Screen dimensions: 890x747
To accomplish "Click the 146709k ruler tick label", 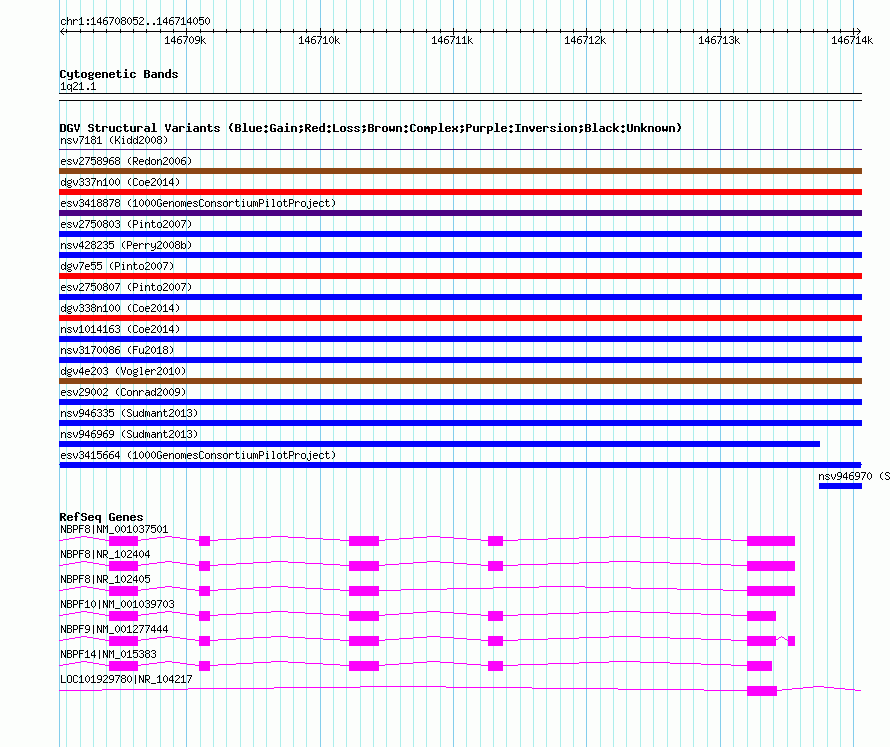I will click(x=185, y=40).
